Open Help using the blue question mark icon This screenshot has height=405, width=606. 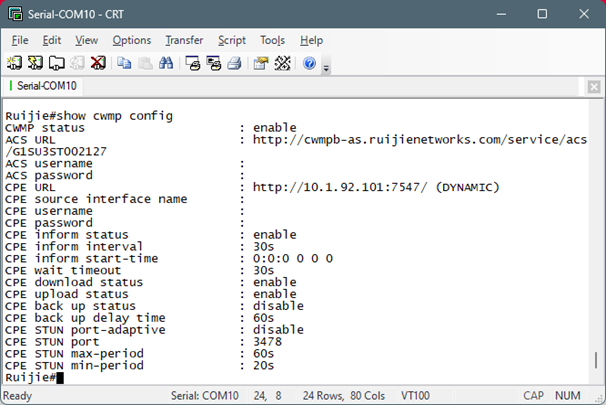[309, 63]
